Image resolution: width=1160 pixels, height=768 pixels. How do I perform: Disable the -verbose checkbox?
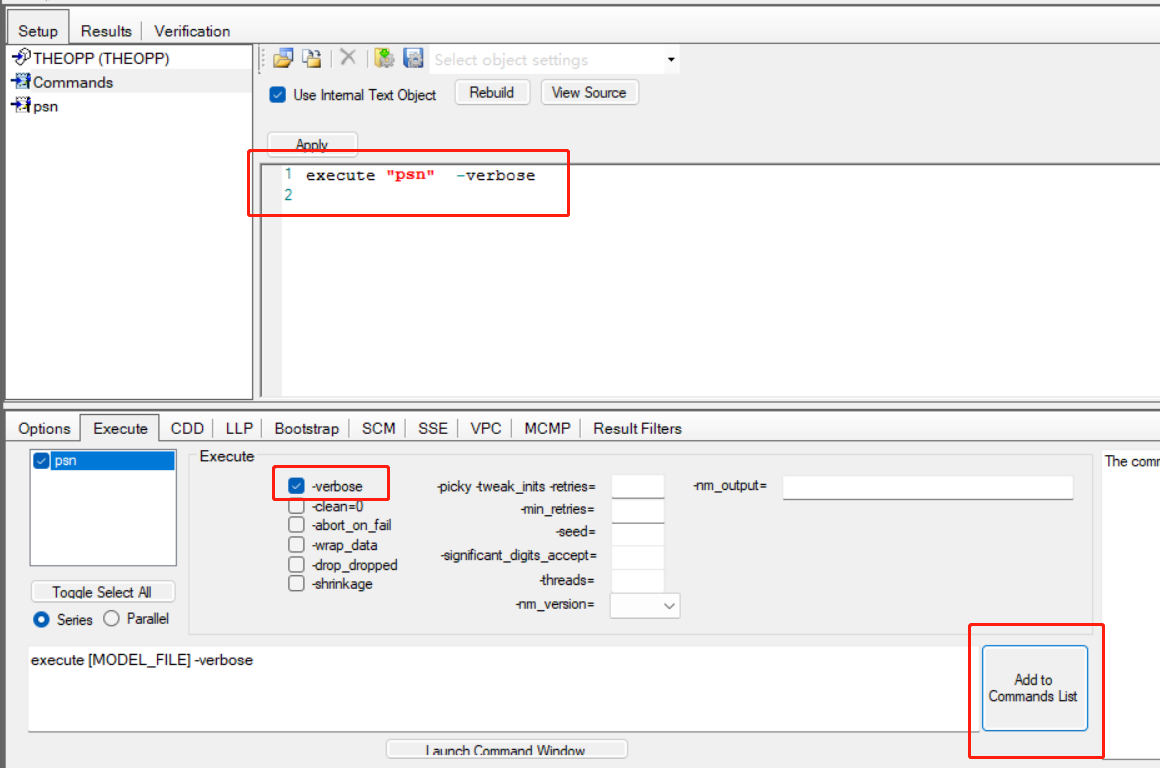[296, 486]
